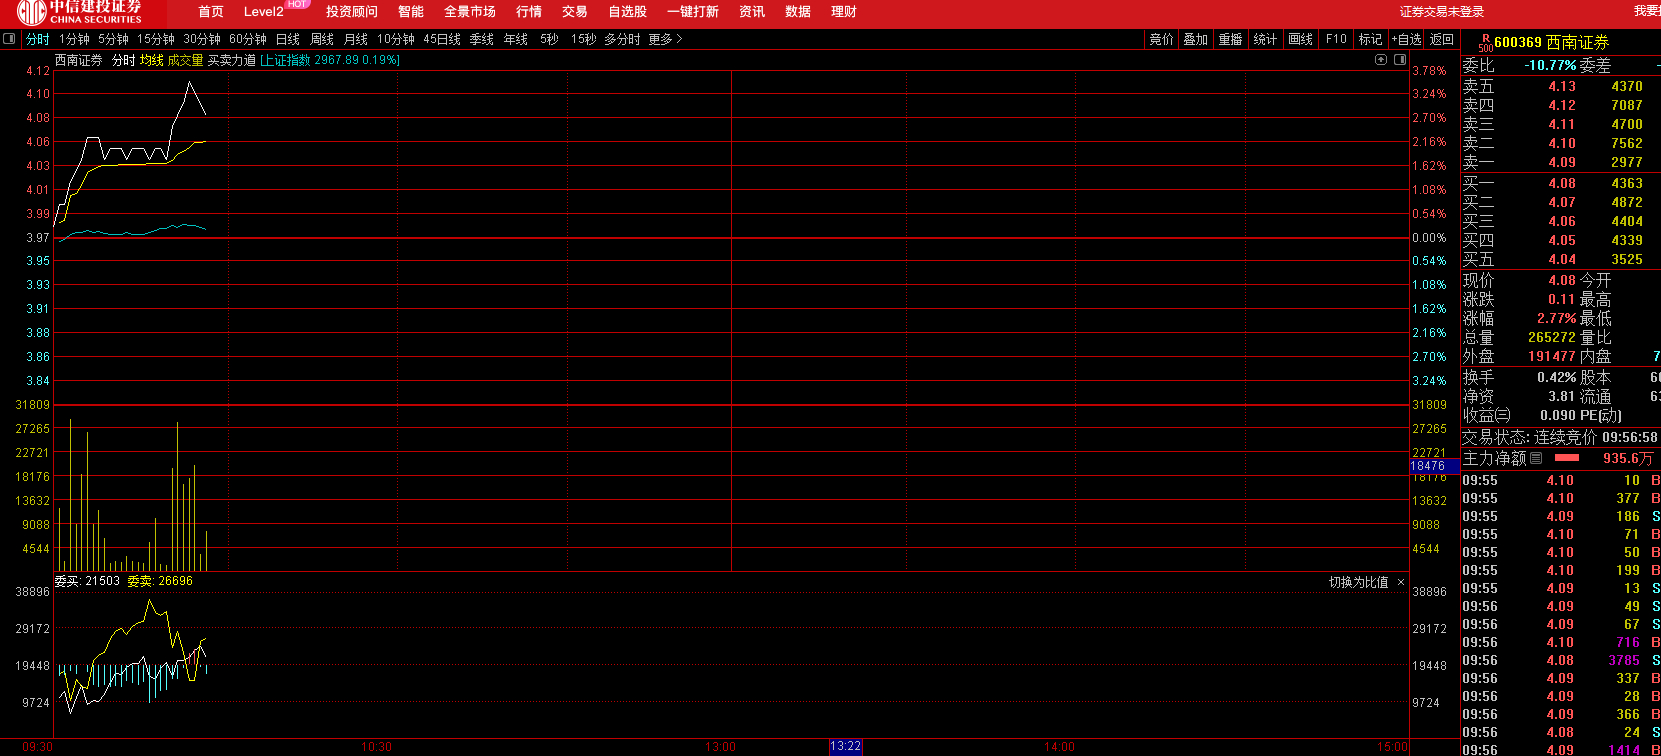
Task: Open the 一键打新 menu
Action: point(693,12)
